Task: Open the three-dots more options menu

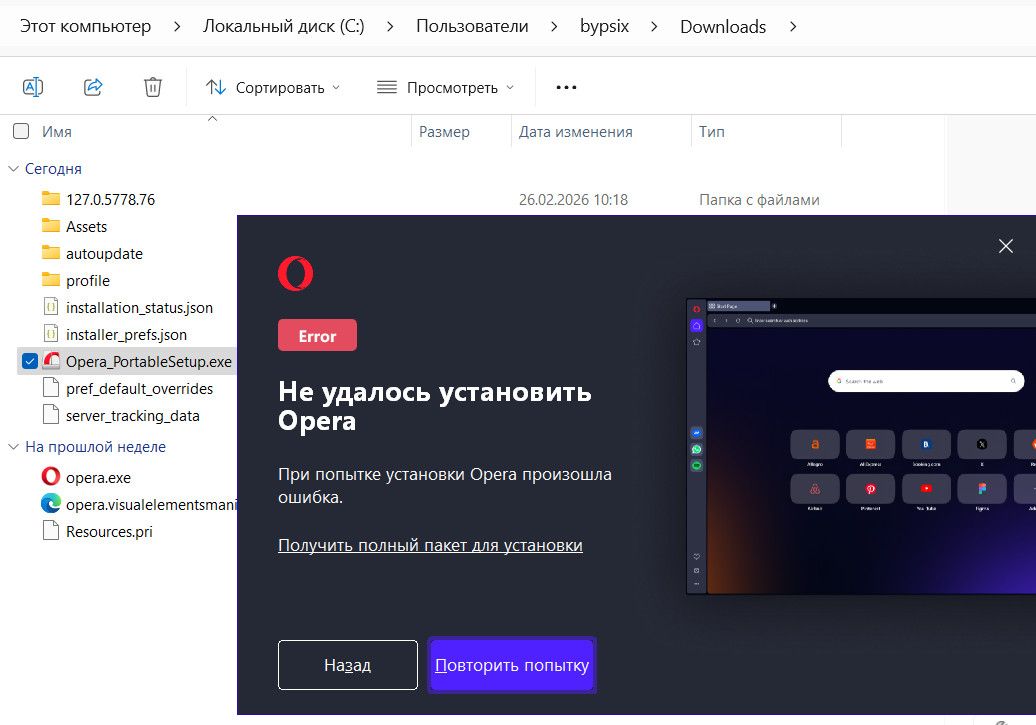Action: pos(566,87)
